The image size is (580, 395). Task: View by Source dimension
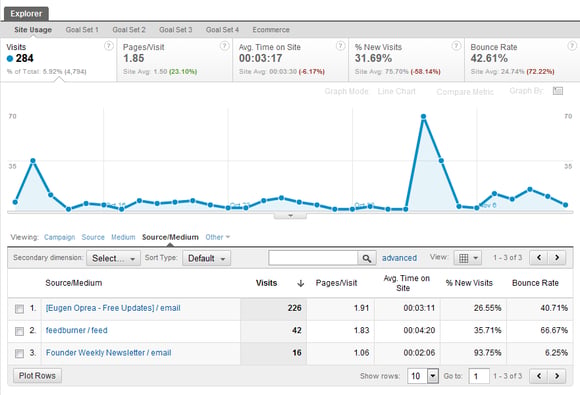coord(93,237)
